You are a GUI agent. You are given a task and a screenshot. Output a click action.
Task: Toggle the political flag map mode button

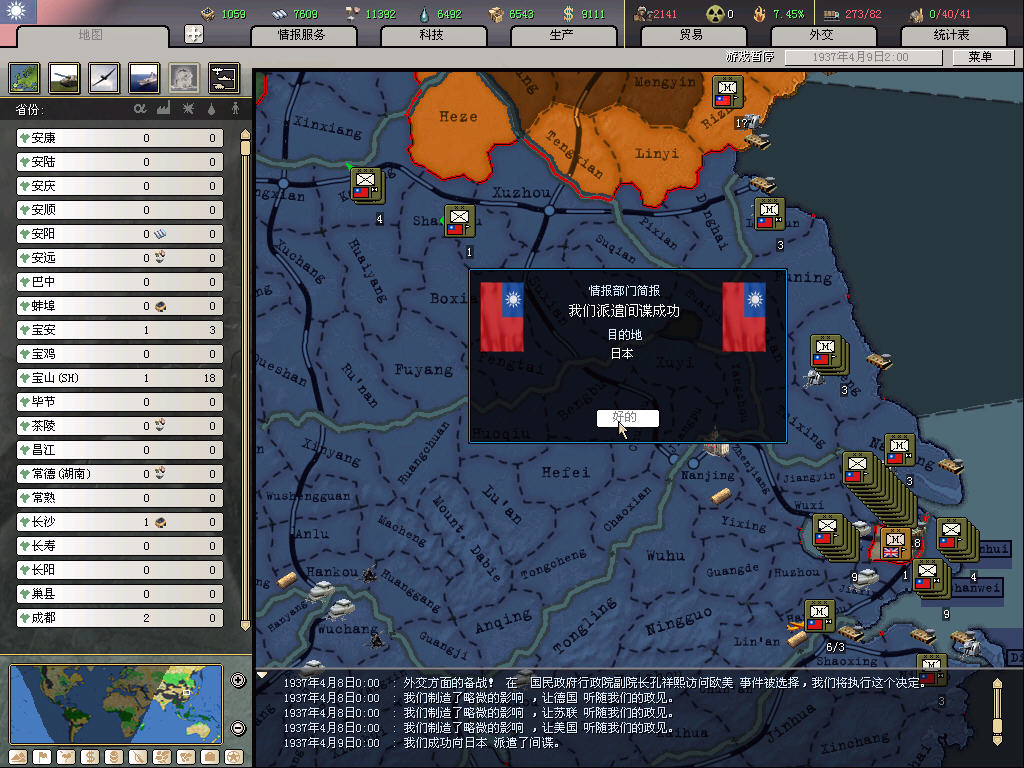pos(42,757)
